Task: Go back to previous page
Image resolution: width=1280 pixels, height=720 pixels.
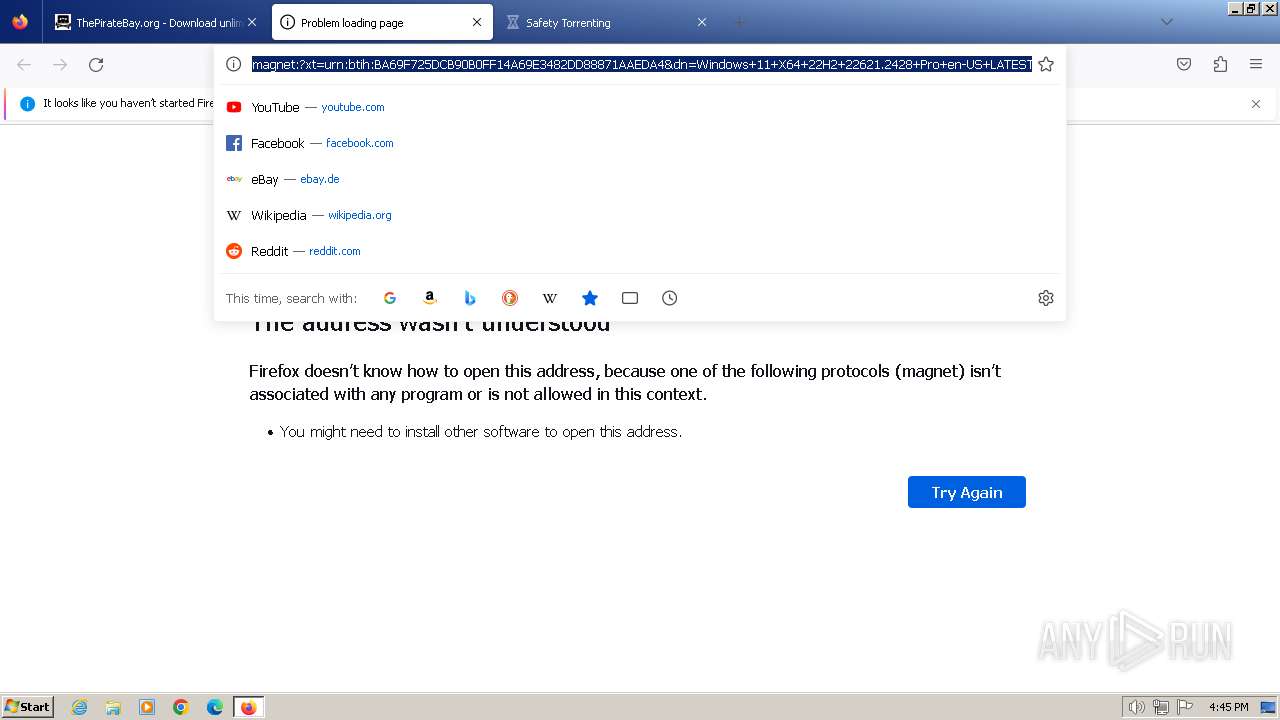Action: click(x=24, y=64)
